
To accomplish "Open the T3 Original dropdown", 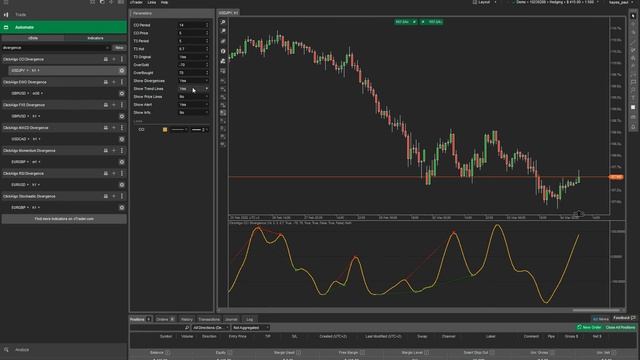I will (193, 57).
